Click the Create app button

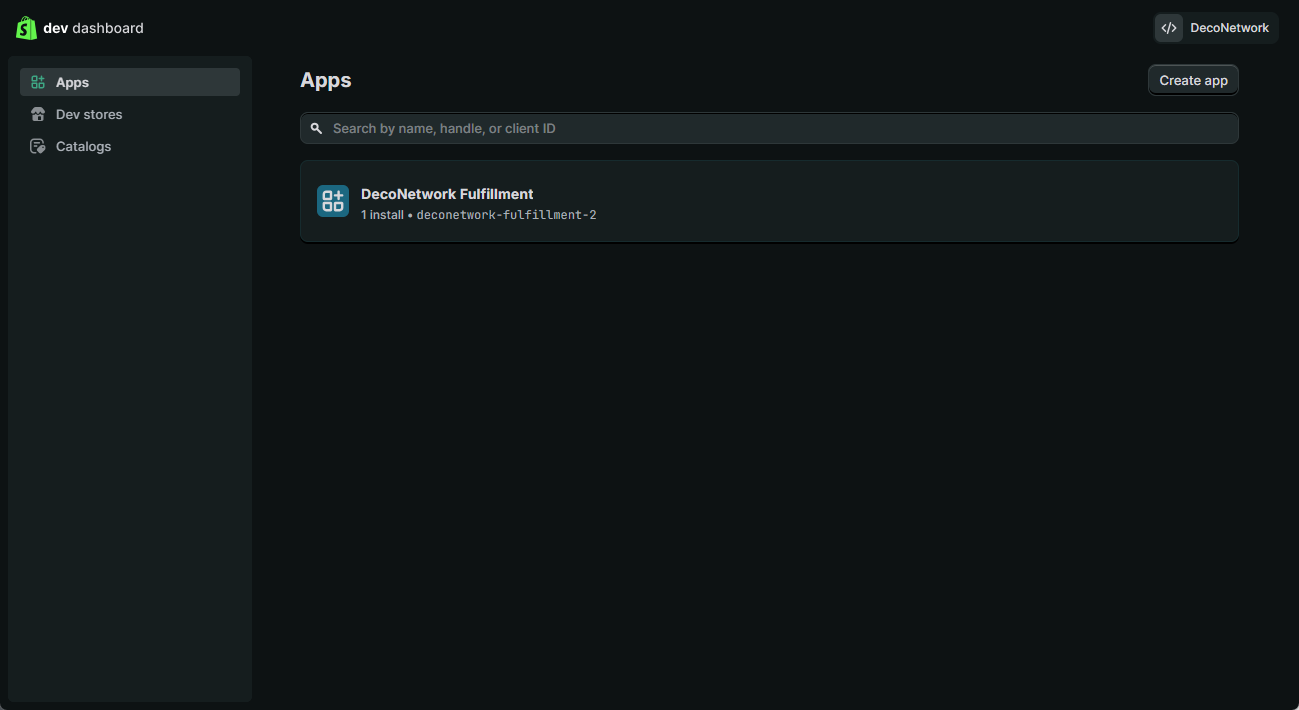pyautogui.click(x=1193, y=80)
